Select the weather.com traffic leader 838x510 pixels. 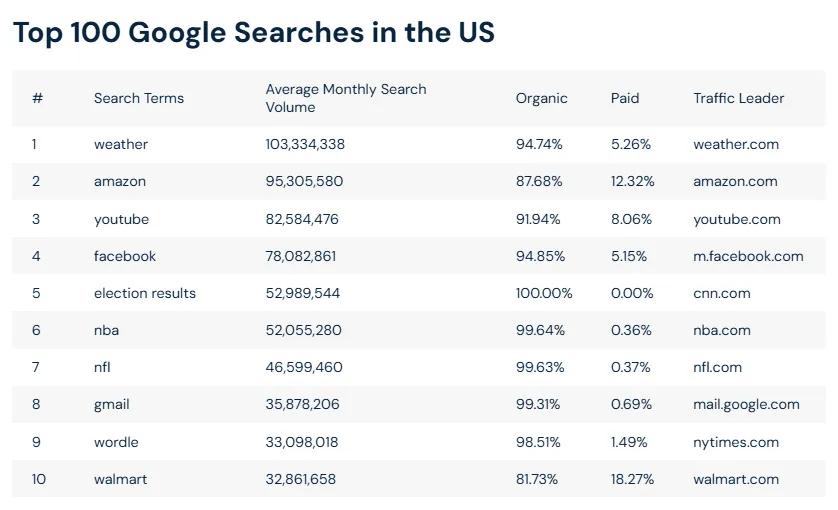pyautogui.click(x=735, y=144)
